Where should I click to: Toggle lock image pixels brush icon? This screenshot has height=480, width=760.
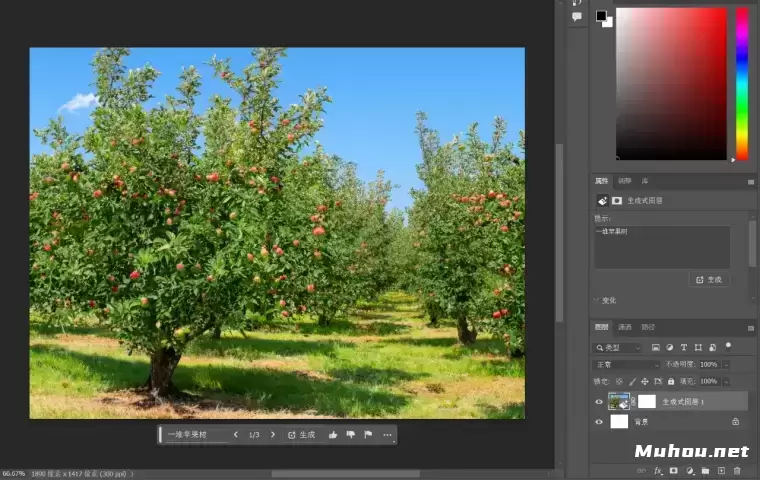pyautogui.click(x=632, y=382)
